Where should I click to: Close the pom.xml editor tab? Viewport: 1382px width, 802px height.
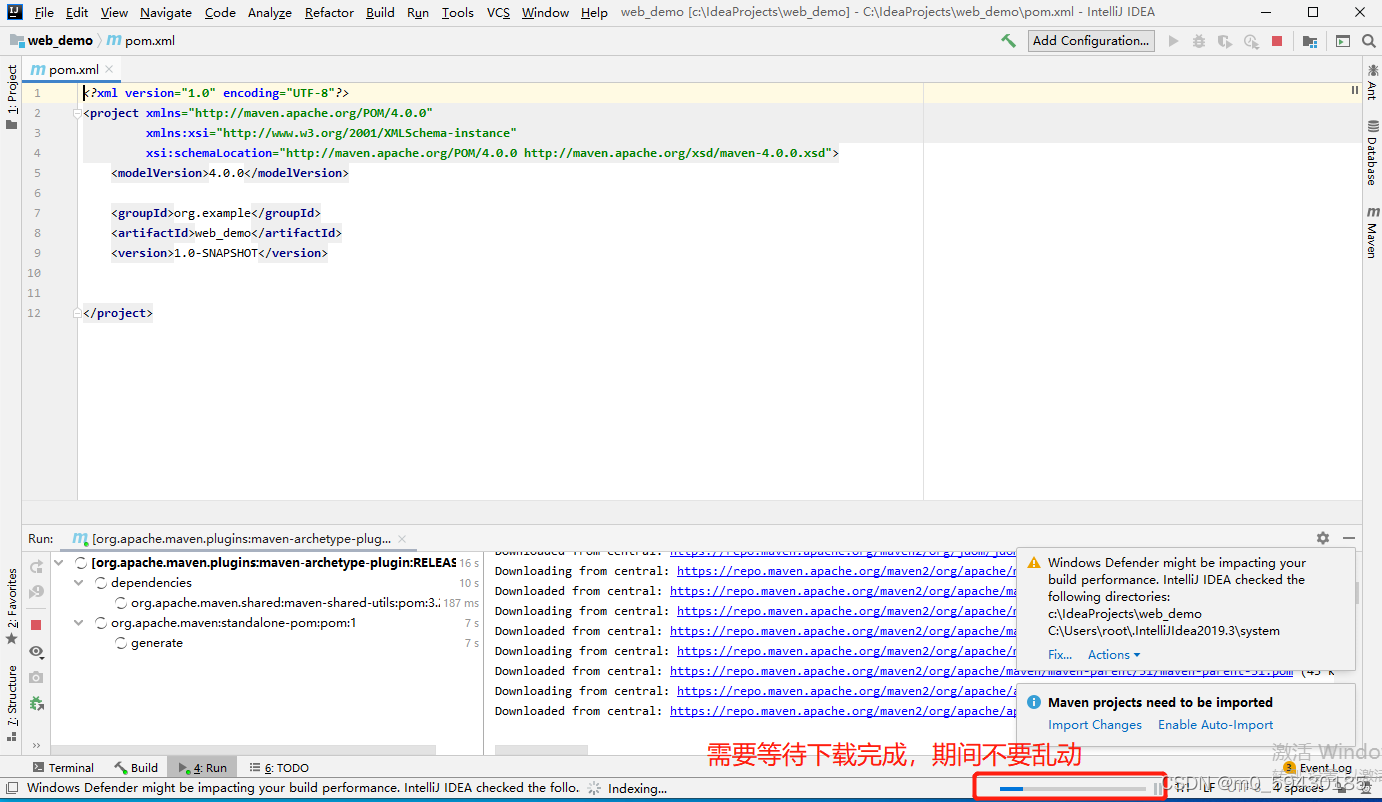(x=109, y=70)
